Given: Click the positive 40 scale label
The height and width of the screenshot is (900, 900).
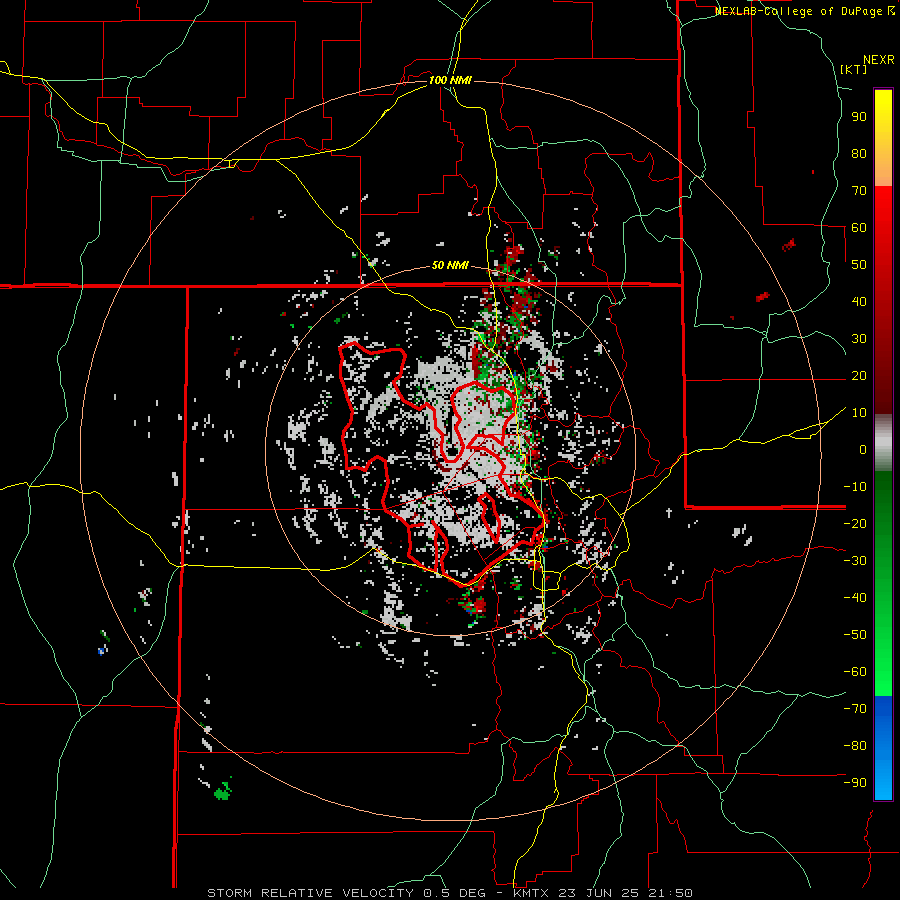Looking at the screenshot, I should [x=859, y=301].
